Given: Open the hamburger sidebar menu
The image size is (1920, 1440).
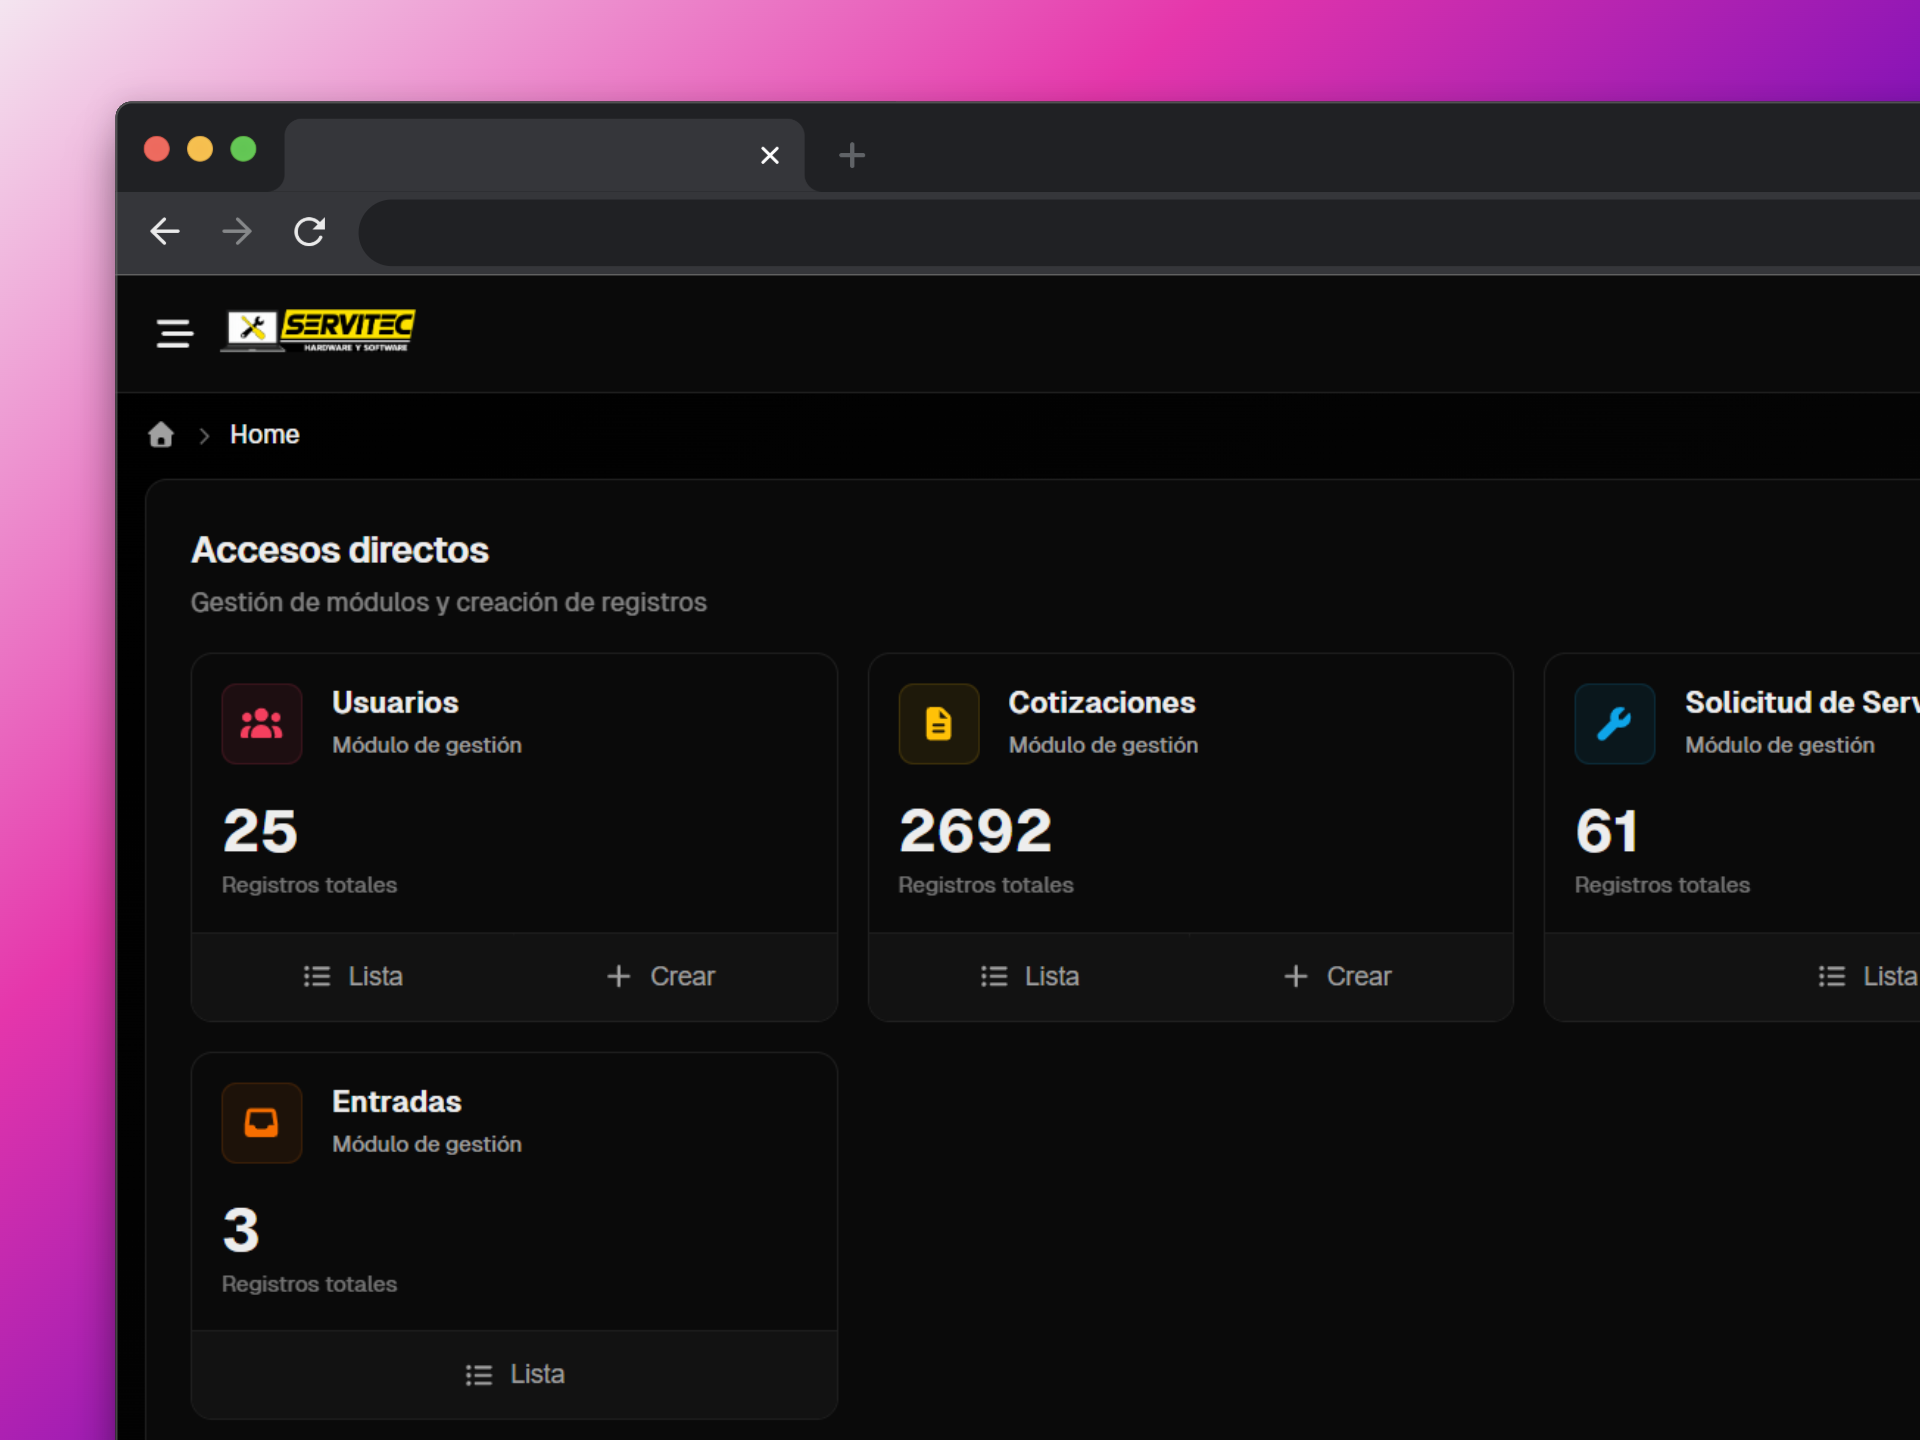Looking at the screenshot, I should tap(174, 333).
